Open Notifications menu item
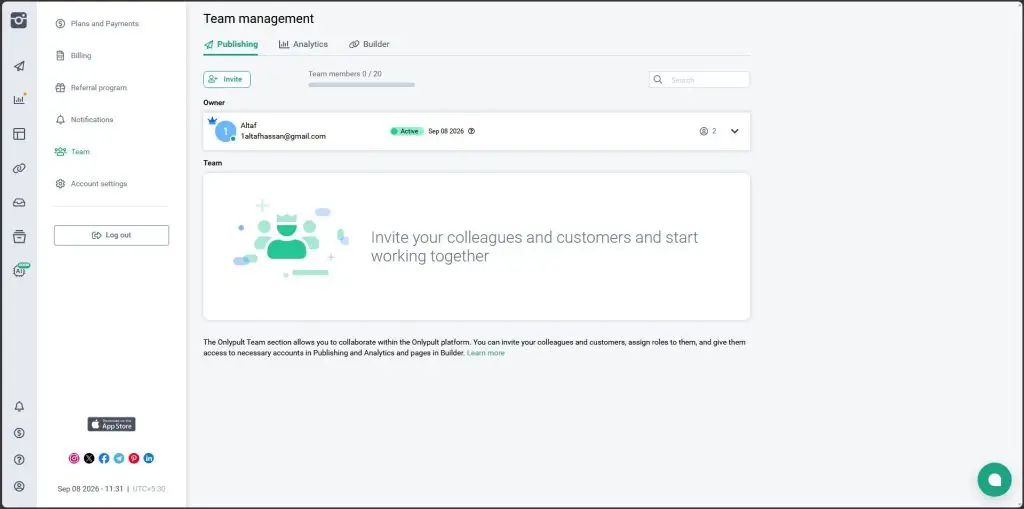This screenshot has width=1024, height=509. pos(84,120)
